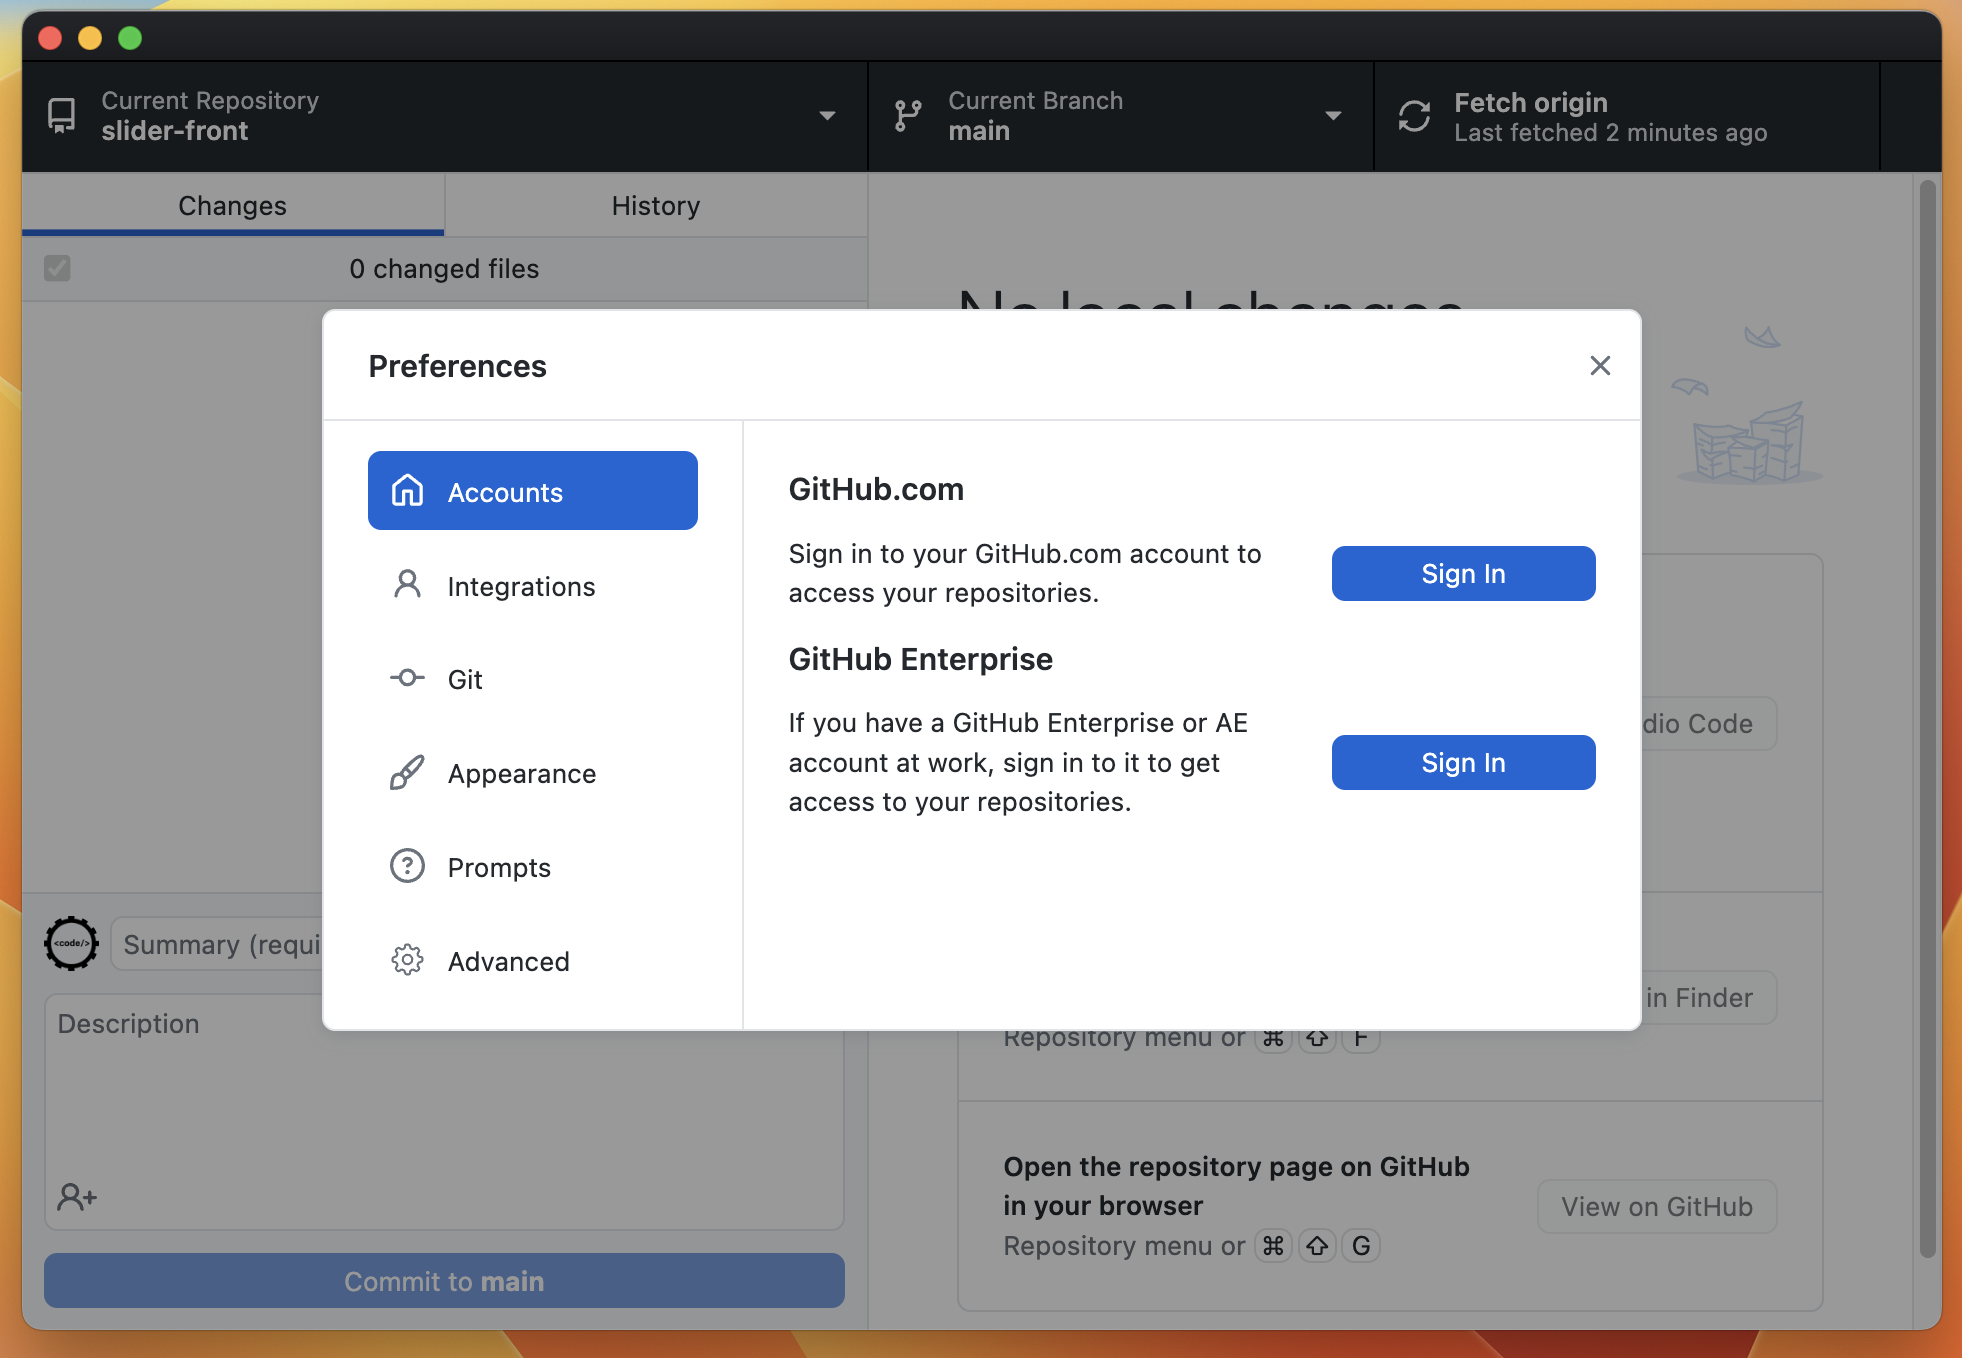1962x1358 pixels.
Task: Sign in to GitHub Enterprise
Action: click(x=1462, y=762)
